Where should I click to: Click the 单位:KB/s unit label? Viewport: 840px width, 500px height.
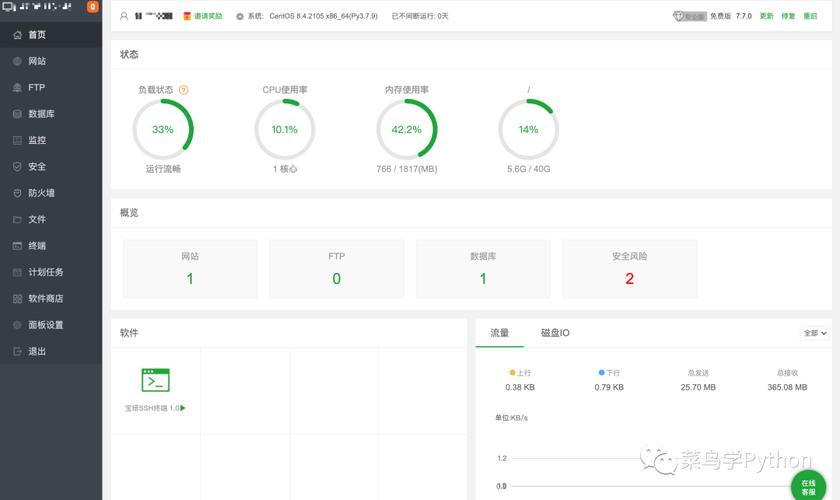click(511, 417)
